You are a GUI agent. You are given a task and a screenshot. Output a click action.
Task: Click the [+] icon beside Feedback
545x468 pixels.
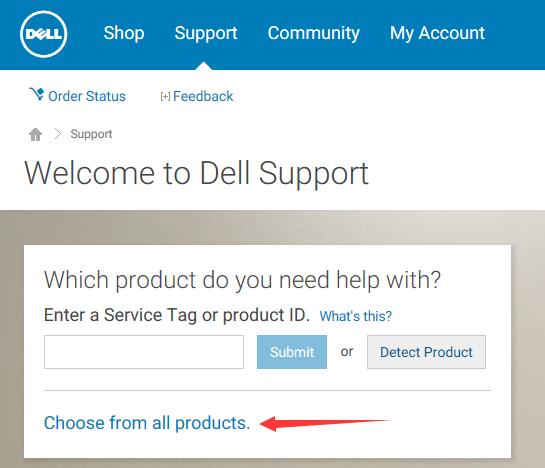[x=165, y=96]
